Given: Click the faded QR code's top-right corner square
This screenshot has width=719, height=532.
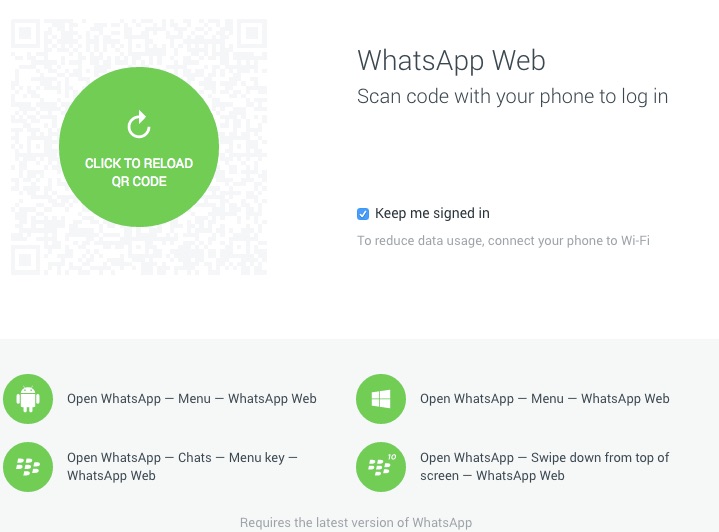Looking at the screenshot, I should 252,33.
